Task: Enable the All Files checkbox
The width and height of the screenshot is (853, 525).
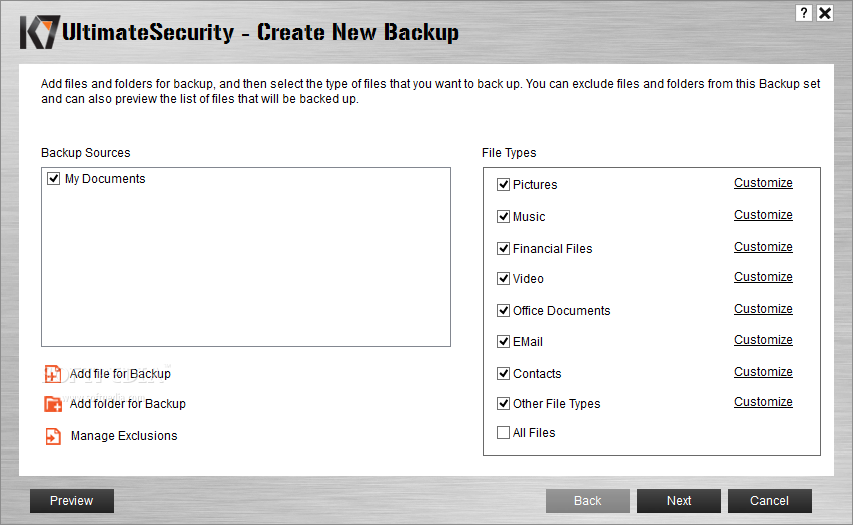Action: tap(503, 433)
